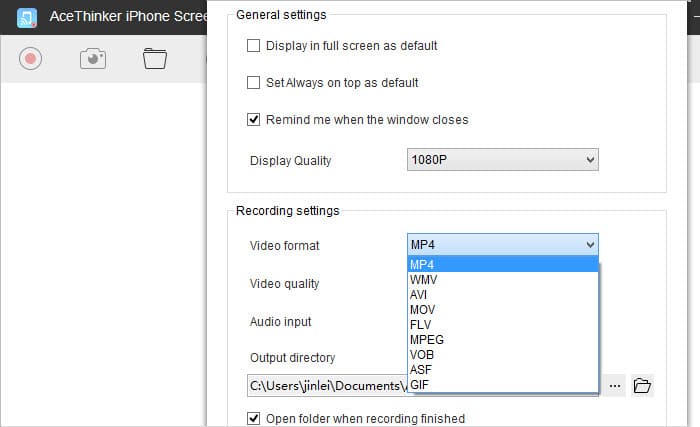Browse output path with ellipsis button
The height and width of the screenshot is (427, 700).
pos(615,385)
